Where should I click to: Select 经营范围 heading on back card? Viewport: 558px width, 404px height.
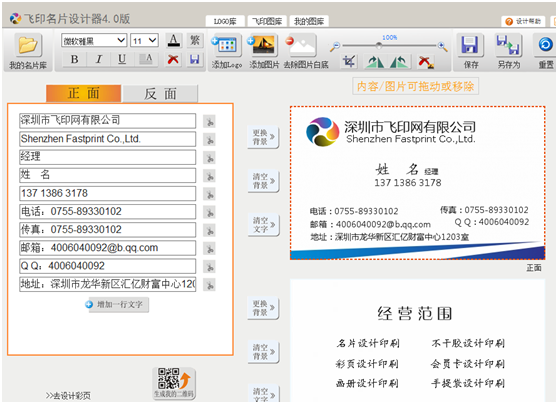(x=415, y=313)
